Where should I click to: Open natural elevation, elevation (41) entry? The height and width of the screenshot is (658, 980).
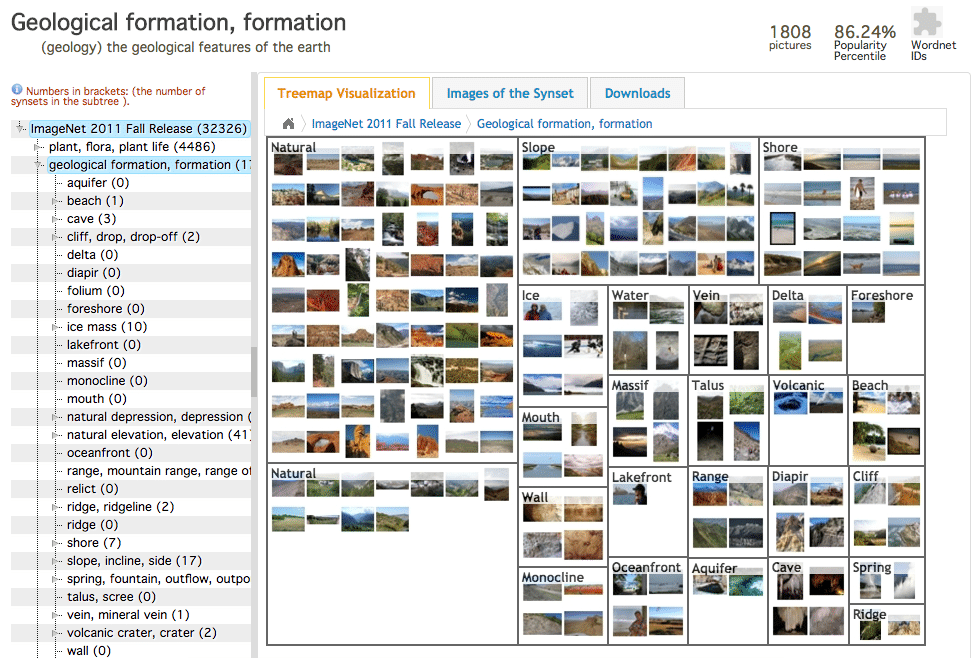click(x=159, y=435)
